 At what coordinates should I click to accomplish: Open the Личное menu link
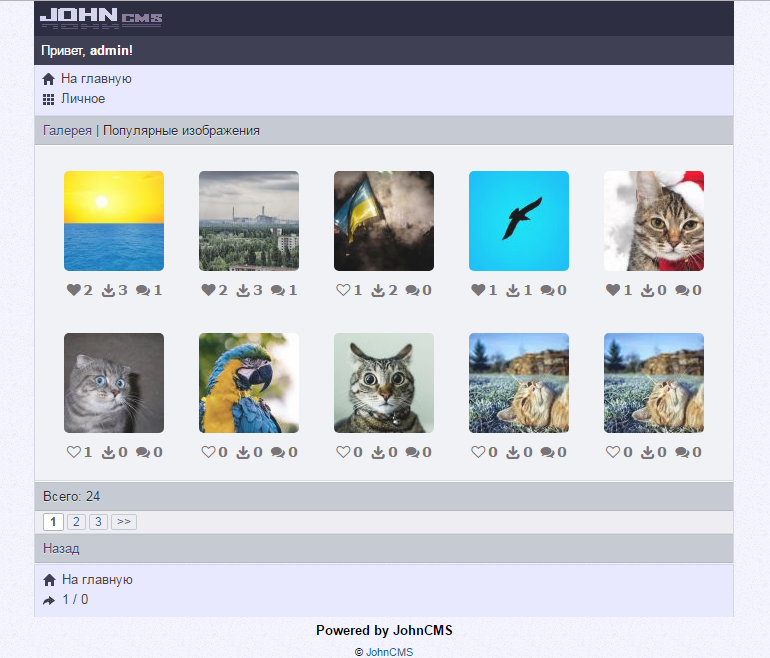[83, 99]
